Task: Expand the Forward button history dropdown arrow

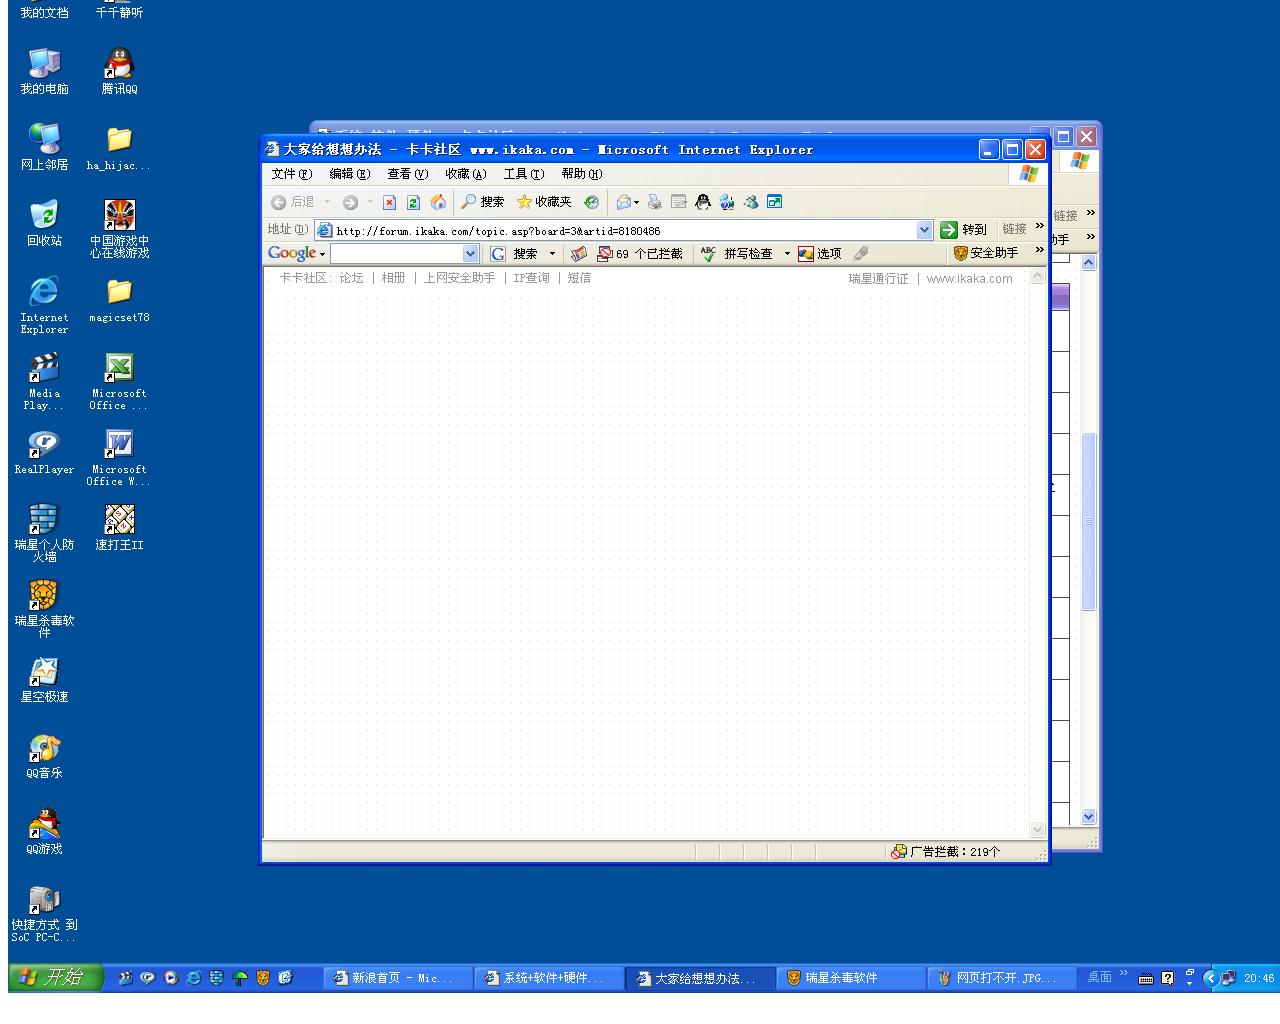Action: pos(370,202)
